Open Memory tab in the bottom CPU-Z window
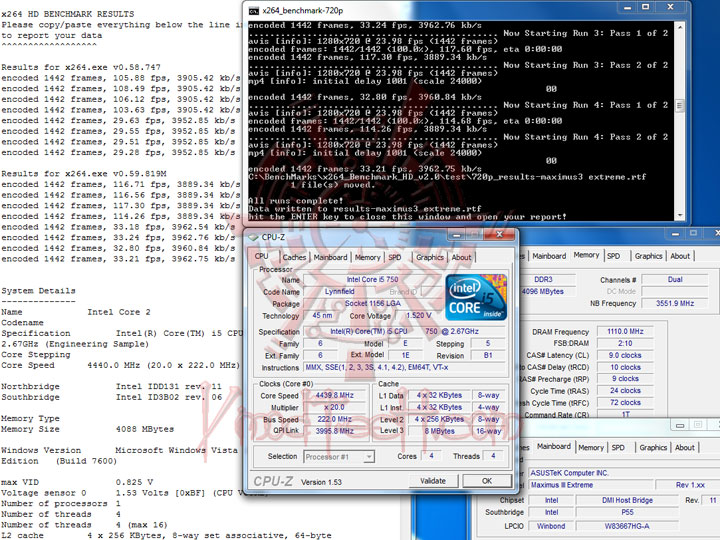720x540 pixels. (x=591, y=448)
